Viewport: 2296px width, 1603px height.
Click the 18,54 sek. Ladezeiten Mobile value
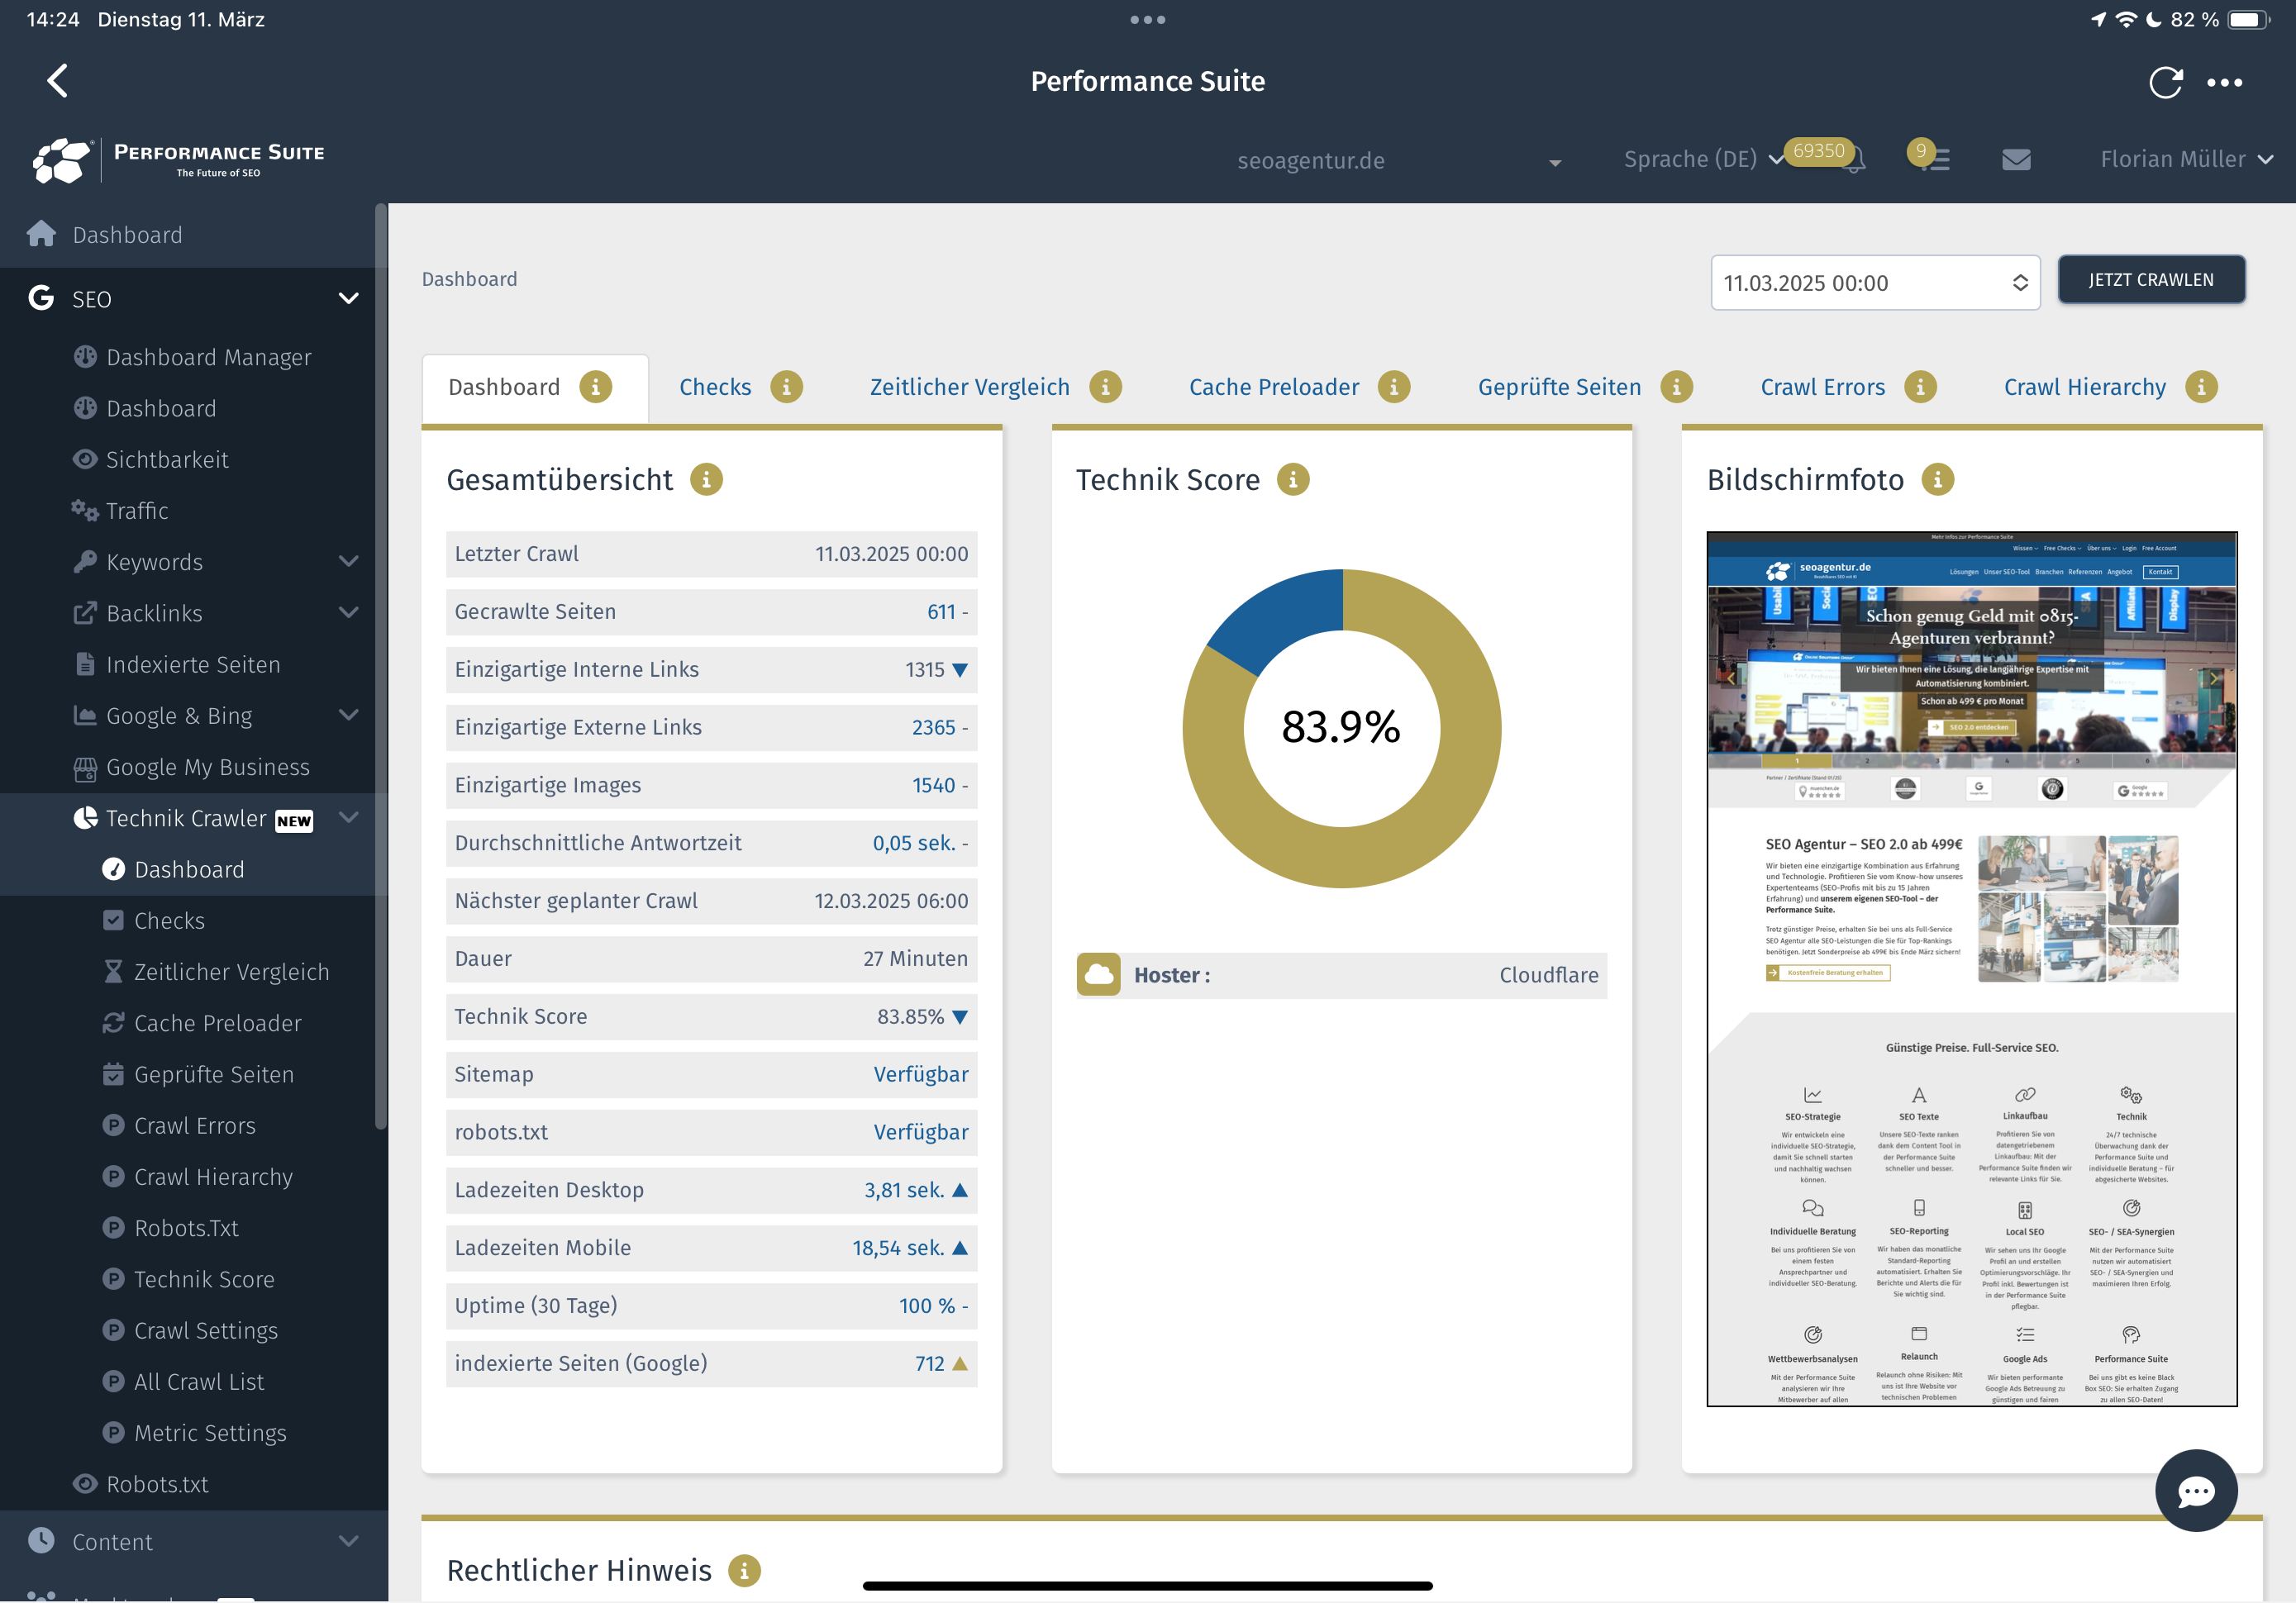pos(898,1248)
